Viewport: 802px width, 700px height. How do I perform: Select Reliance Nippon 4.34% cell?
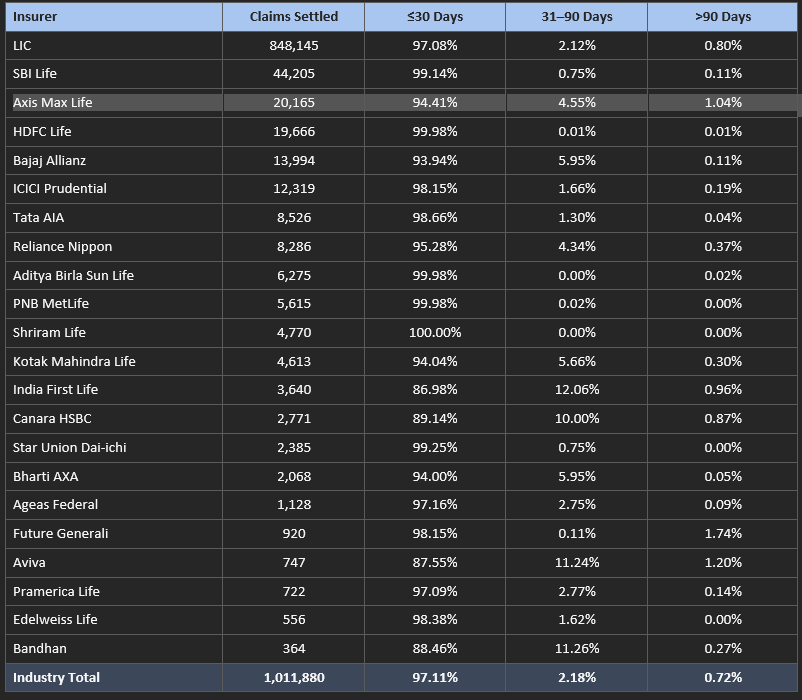point(576,246)
